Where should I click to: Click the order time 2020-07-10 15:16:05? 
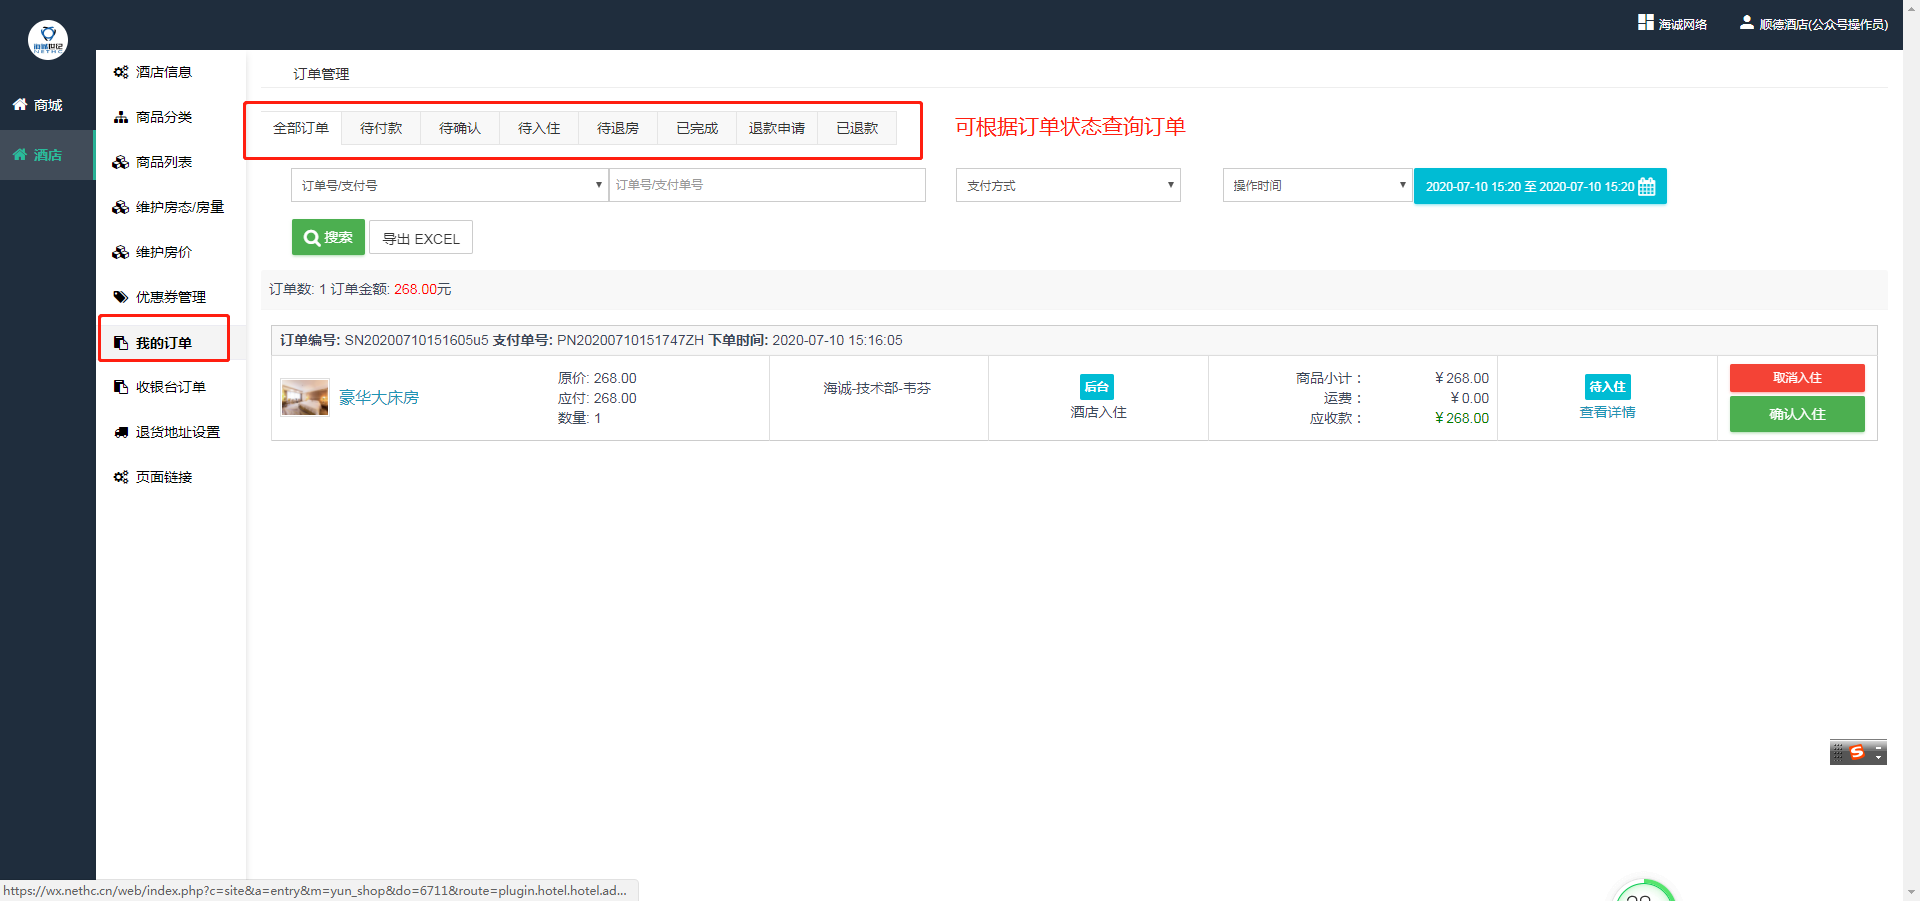click(x=837, y=340)
